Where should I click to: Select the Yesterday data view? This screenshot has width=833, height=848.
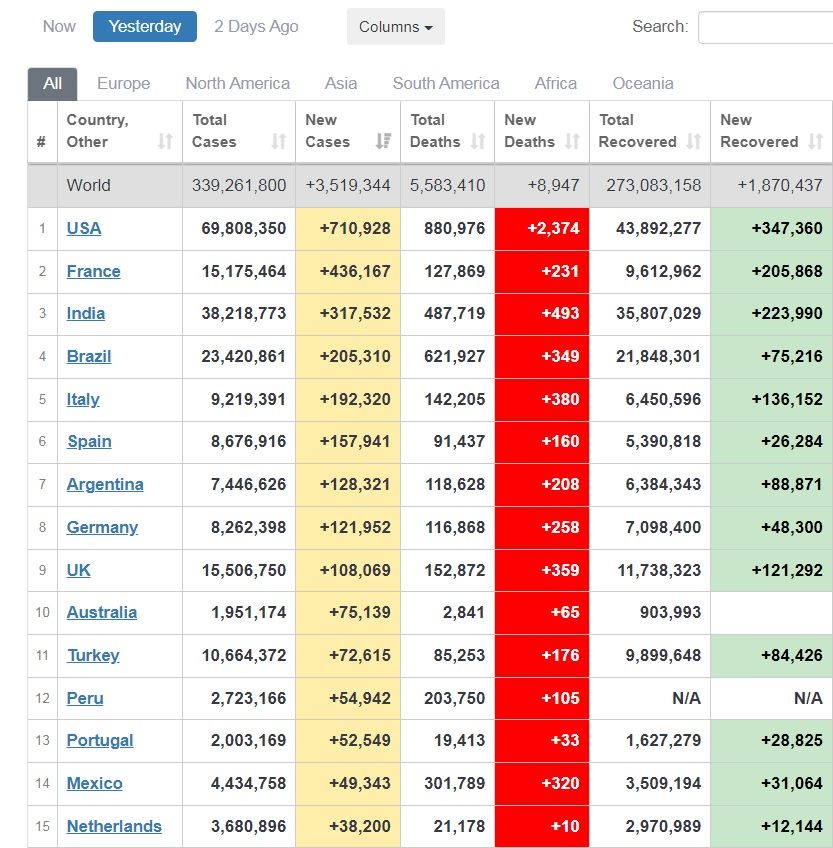pos(145,26)
